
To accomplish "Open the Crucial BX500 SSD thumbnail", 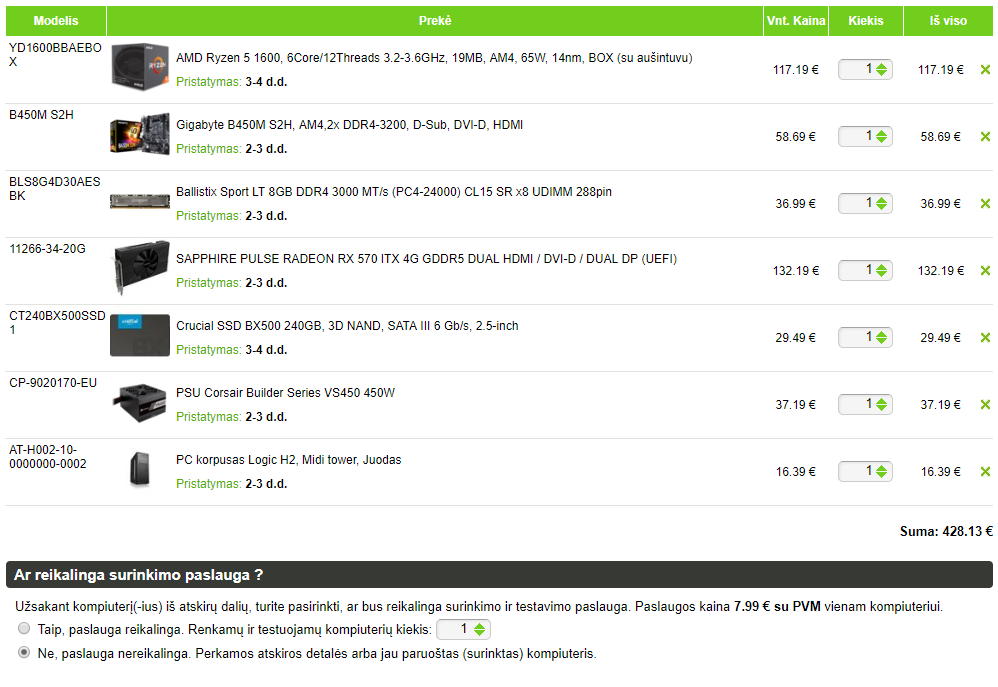I will tap(140, 335).
